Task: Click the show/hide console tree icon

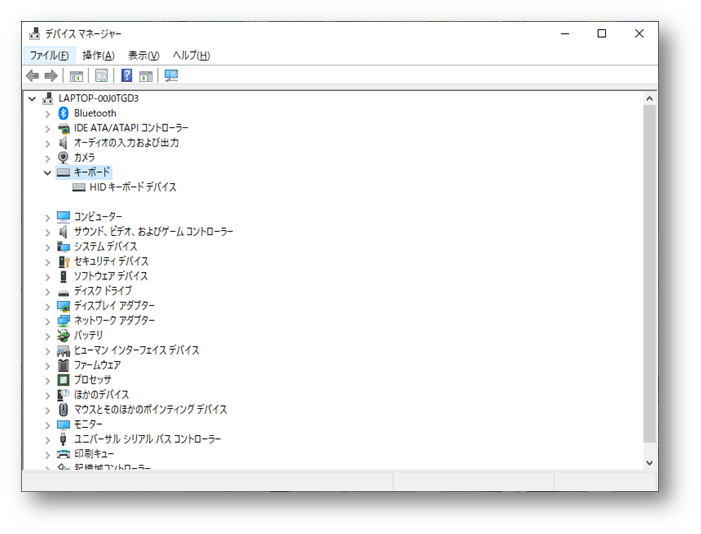Action: pyautogui.click(x=76, y=76)
